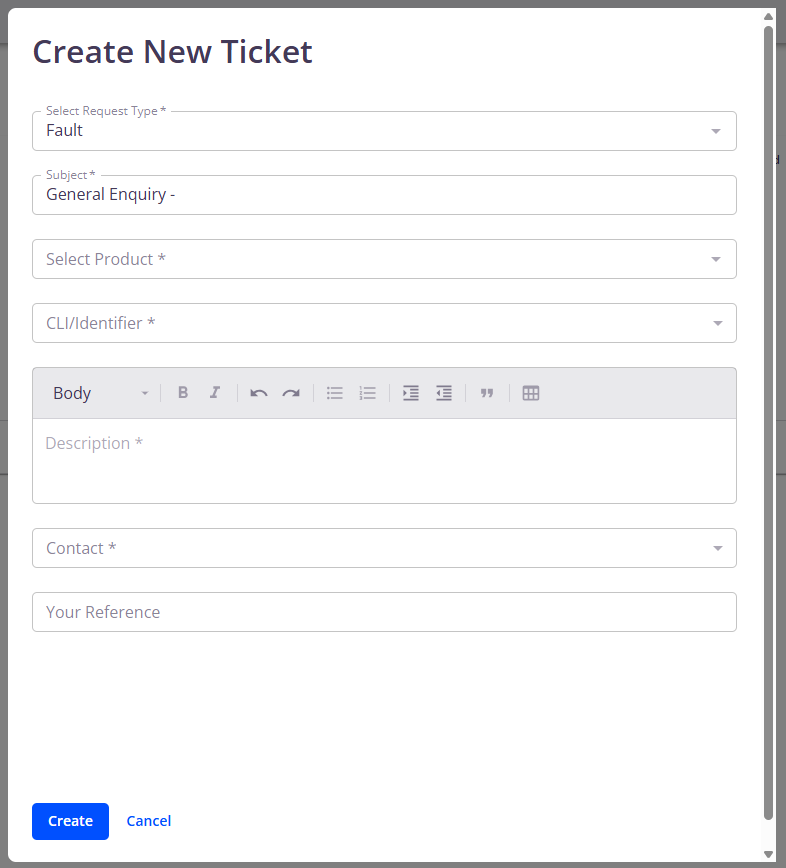The height and width of the screenshot is (868, 786).
Task: Apply bold formatting in description editor
Action: (x=183, y=393)
